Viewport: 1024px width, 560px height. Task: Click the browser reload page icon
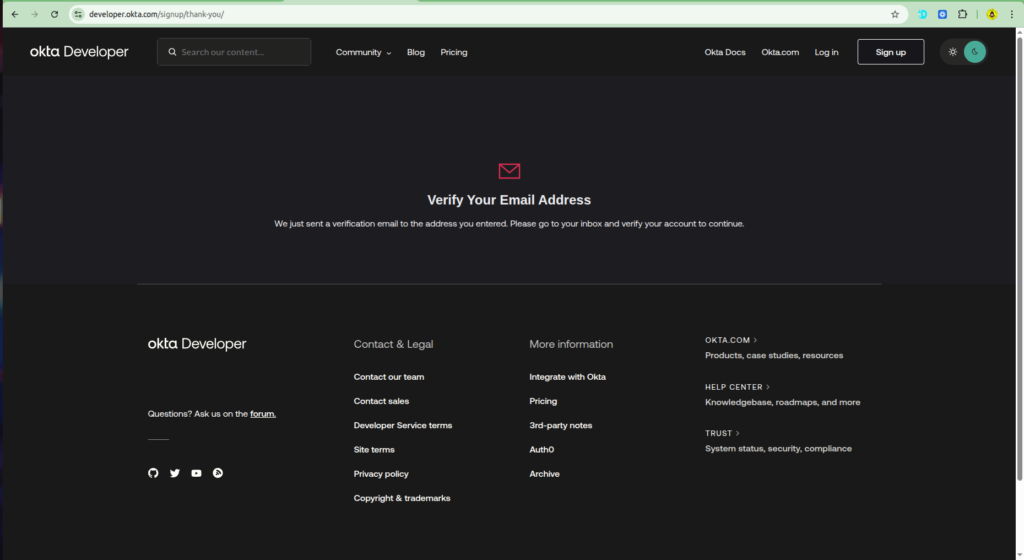click(54, 14)
